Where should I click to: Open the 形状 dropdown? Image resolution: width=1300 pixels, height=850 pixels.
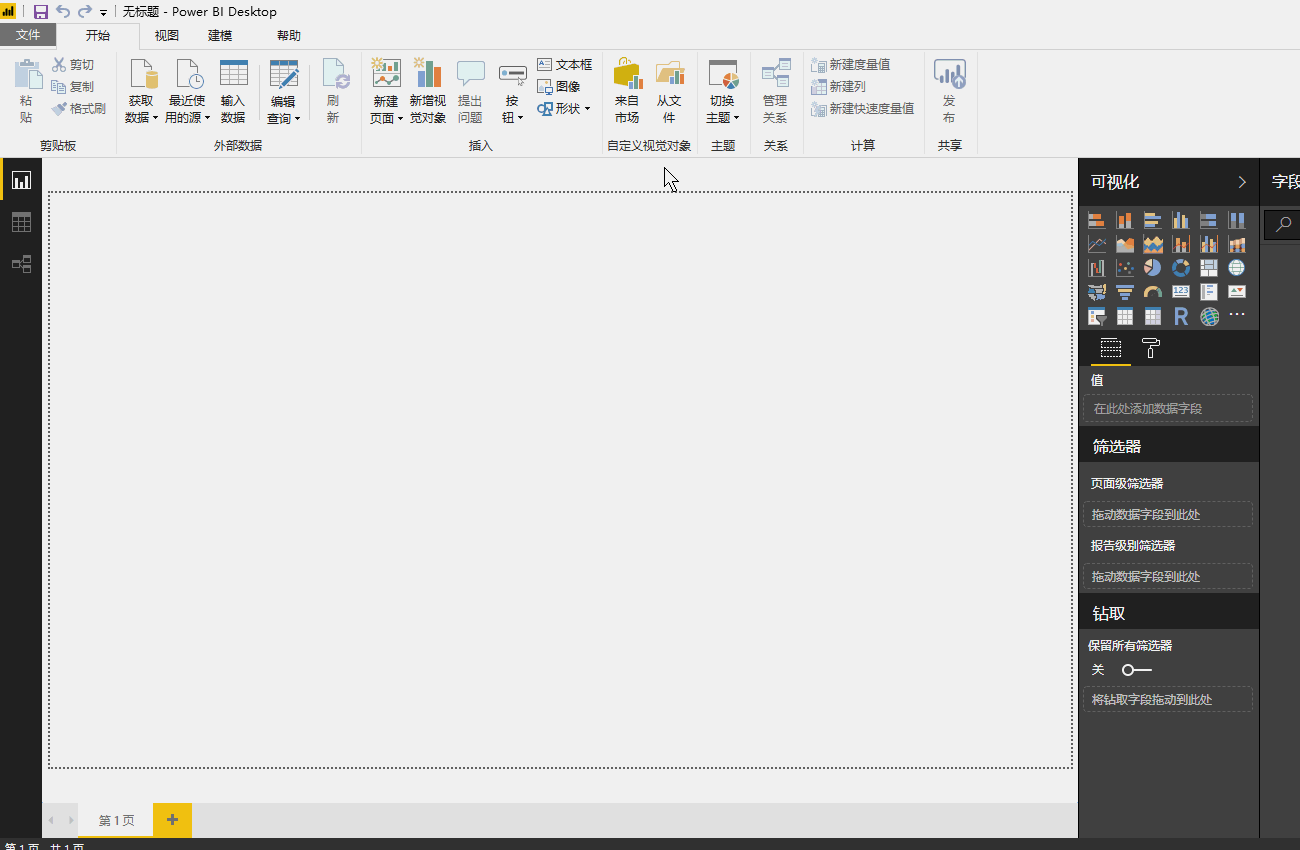564,108
